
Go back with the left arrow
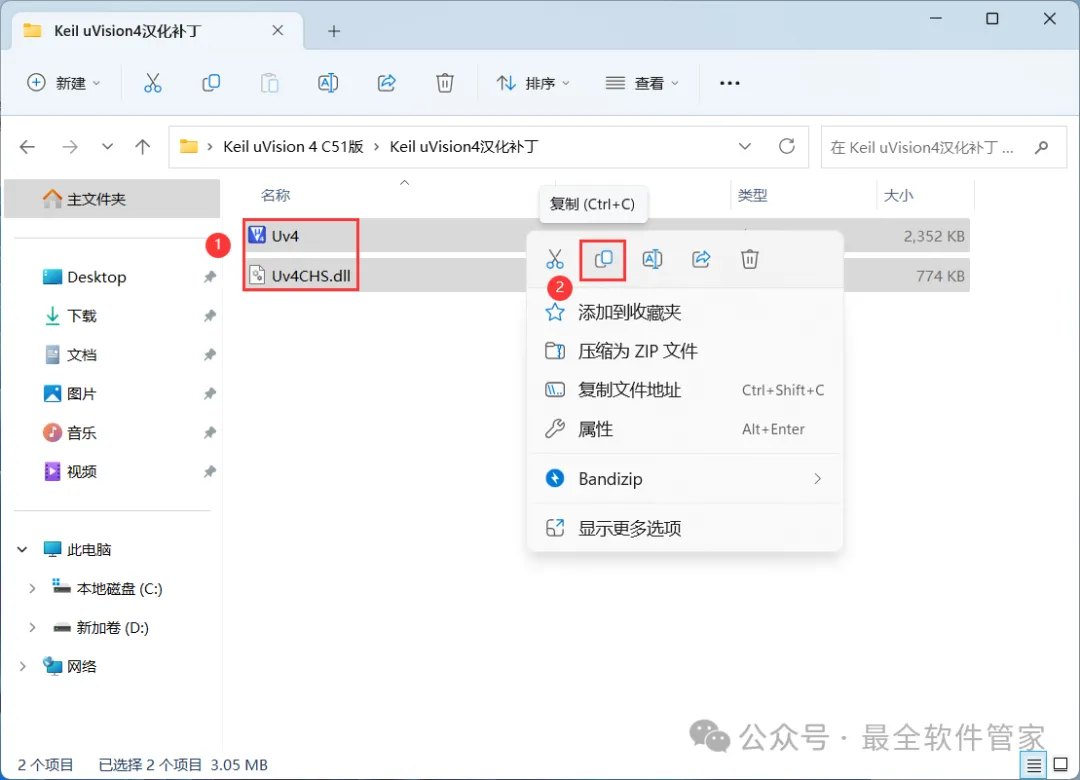(28, 147)
